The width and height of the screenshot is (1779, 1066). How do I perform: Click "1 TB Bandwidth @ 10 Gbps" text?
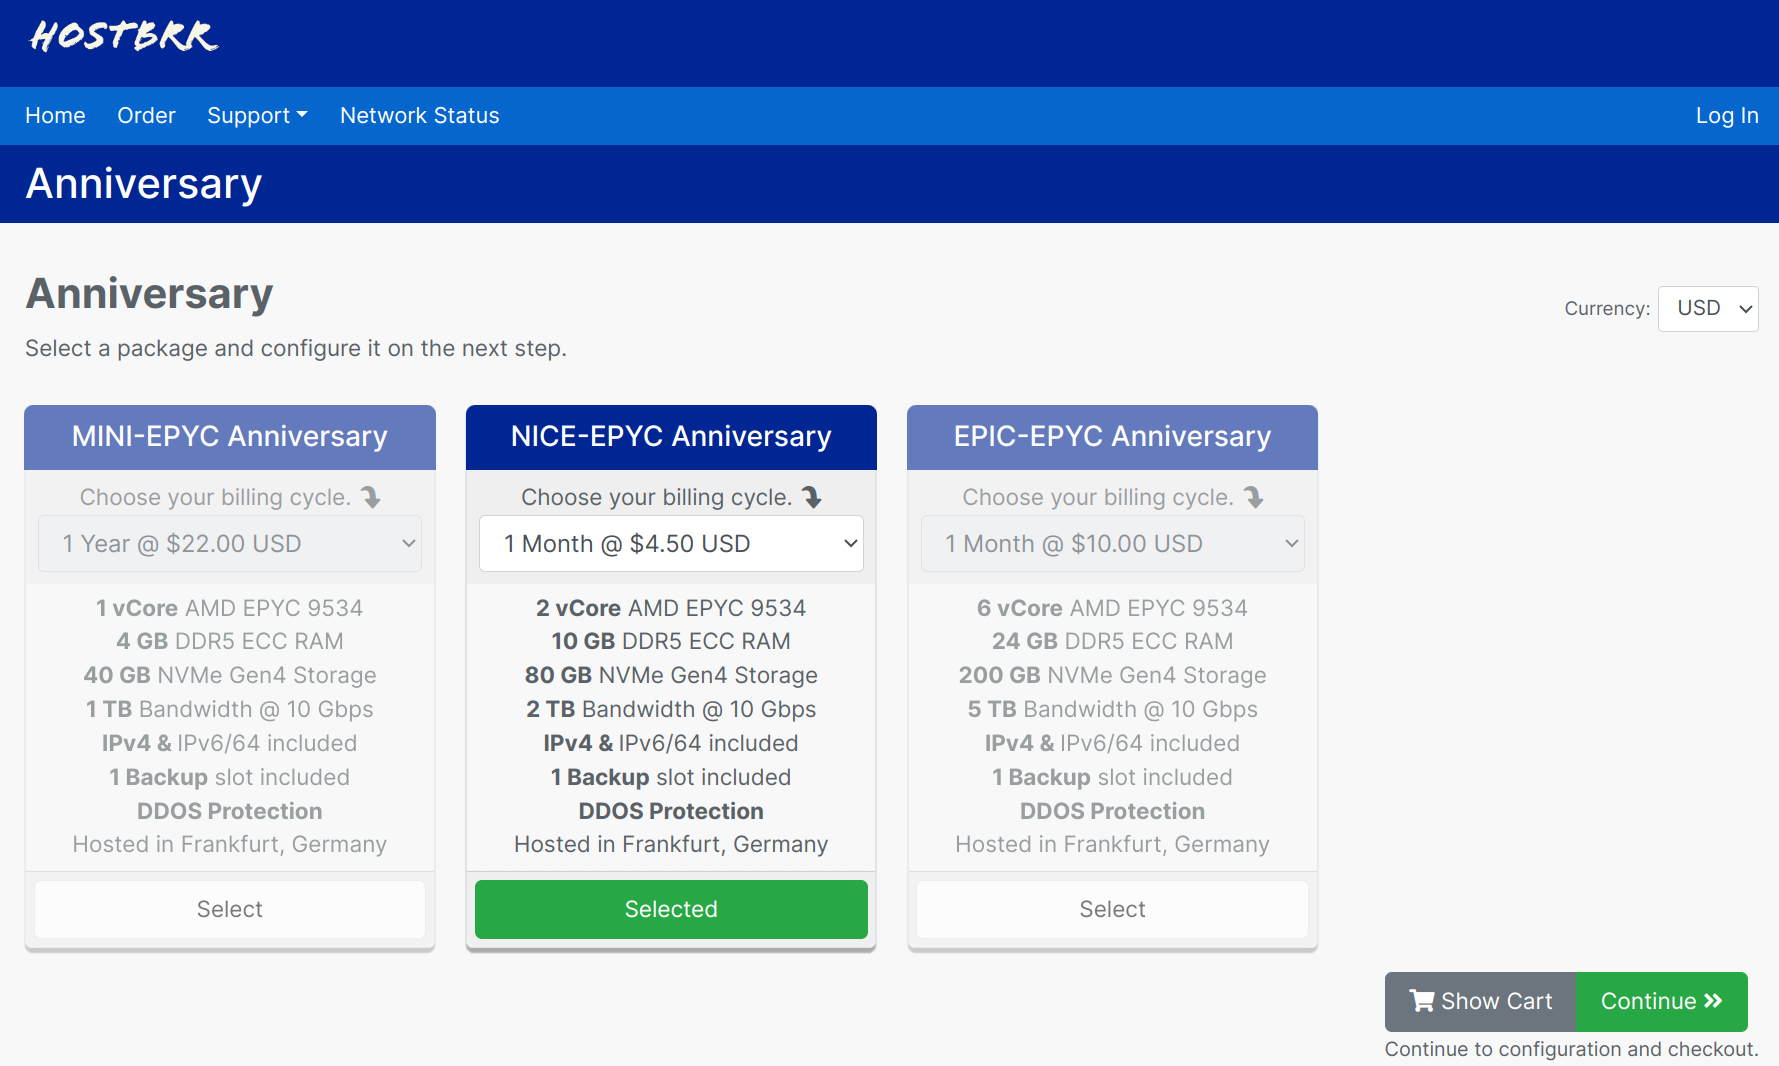[x=230, y=709]
